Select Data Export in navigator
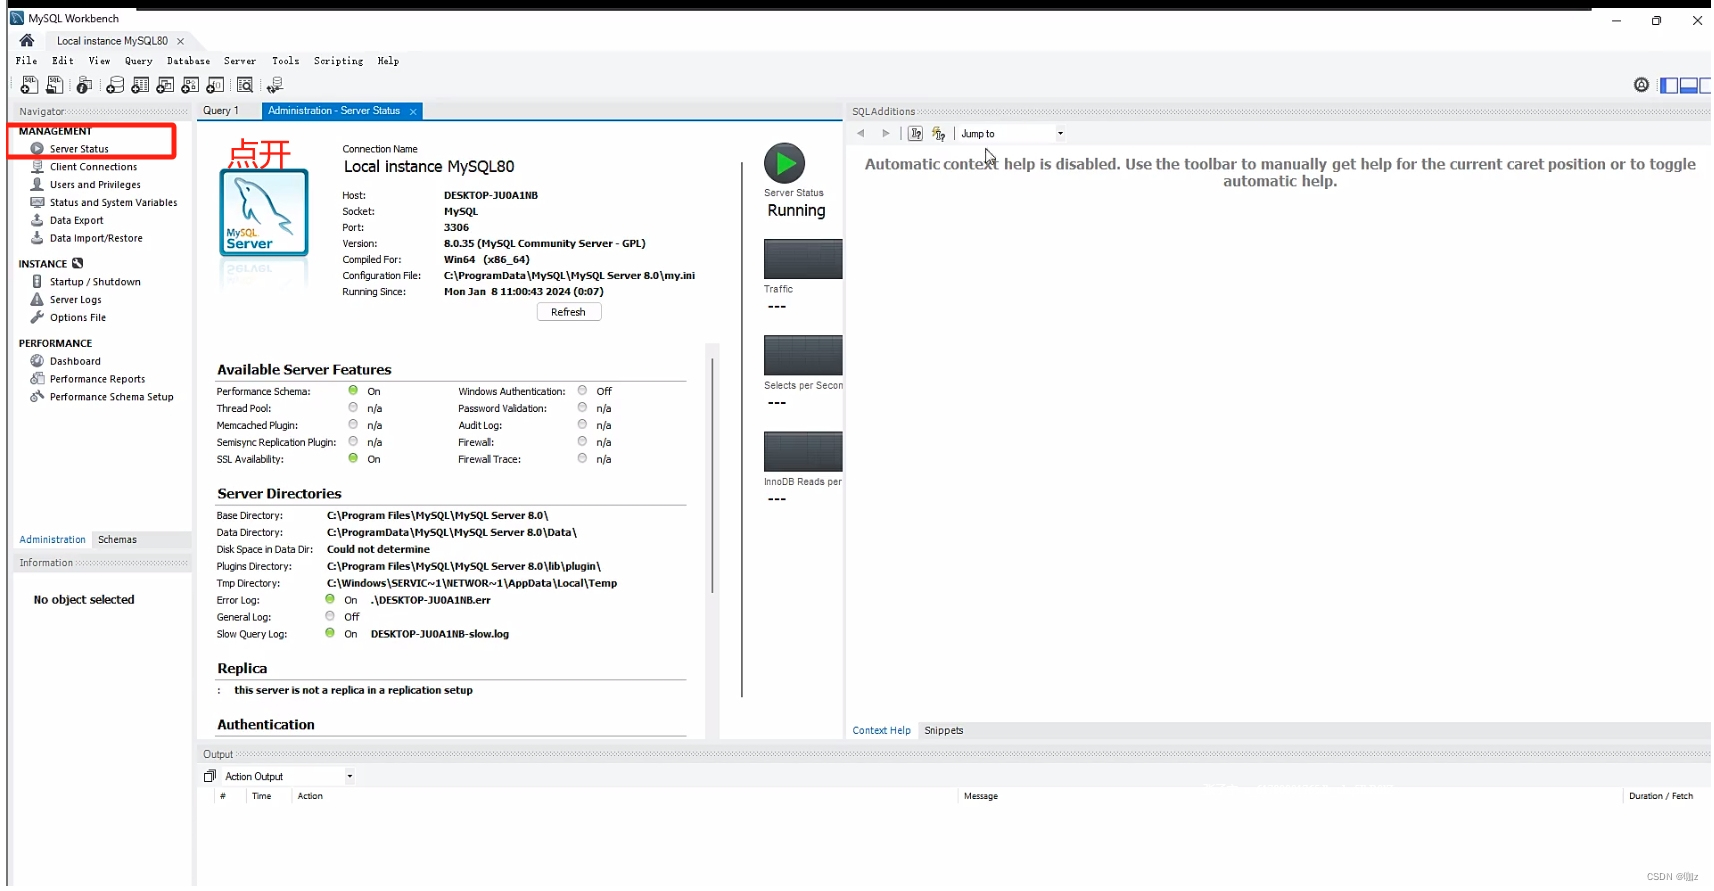This screenshot has width=1714, height=891. pos(76,221)
